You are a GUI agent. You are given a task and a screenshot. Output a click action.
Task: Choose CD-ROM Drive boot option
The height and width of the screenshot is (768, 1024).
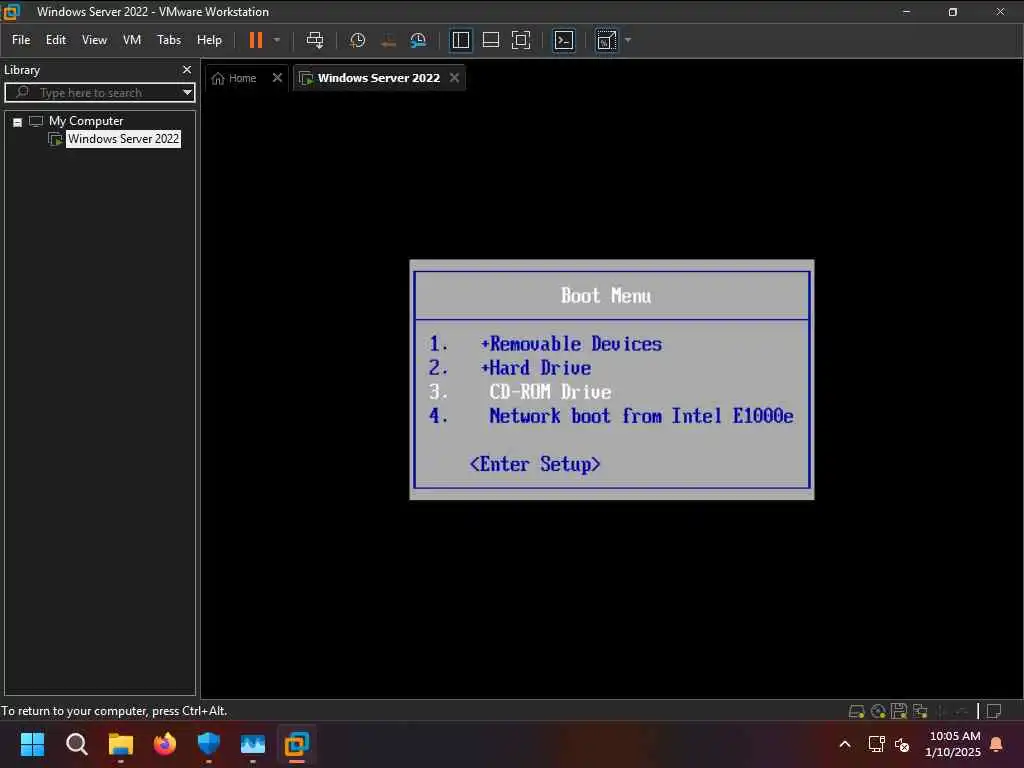click(551, 392)
